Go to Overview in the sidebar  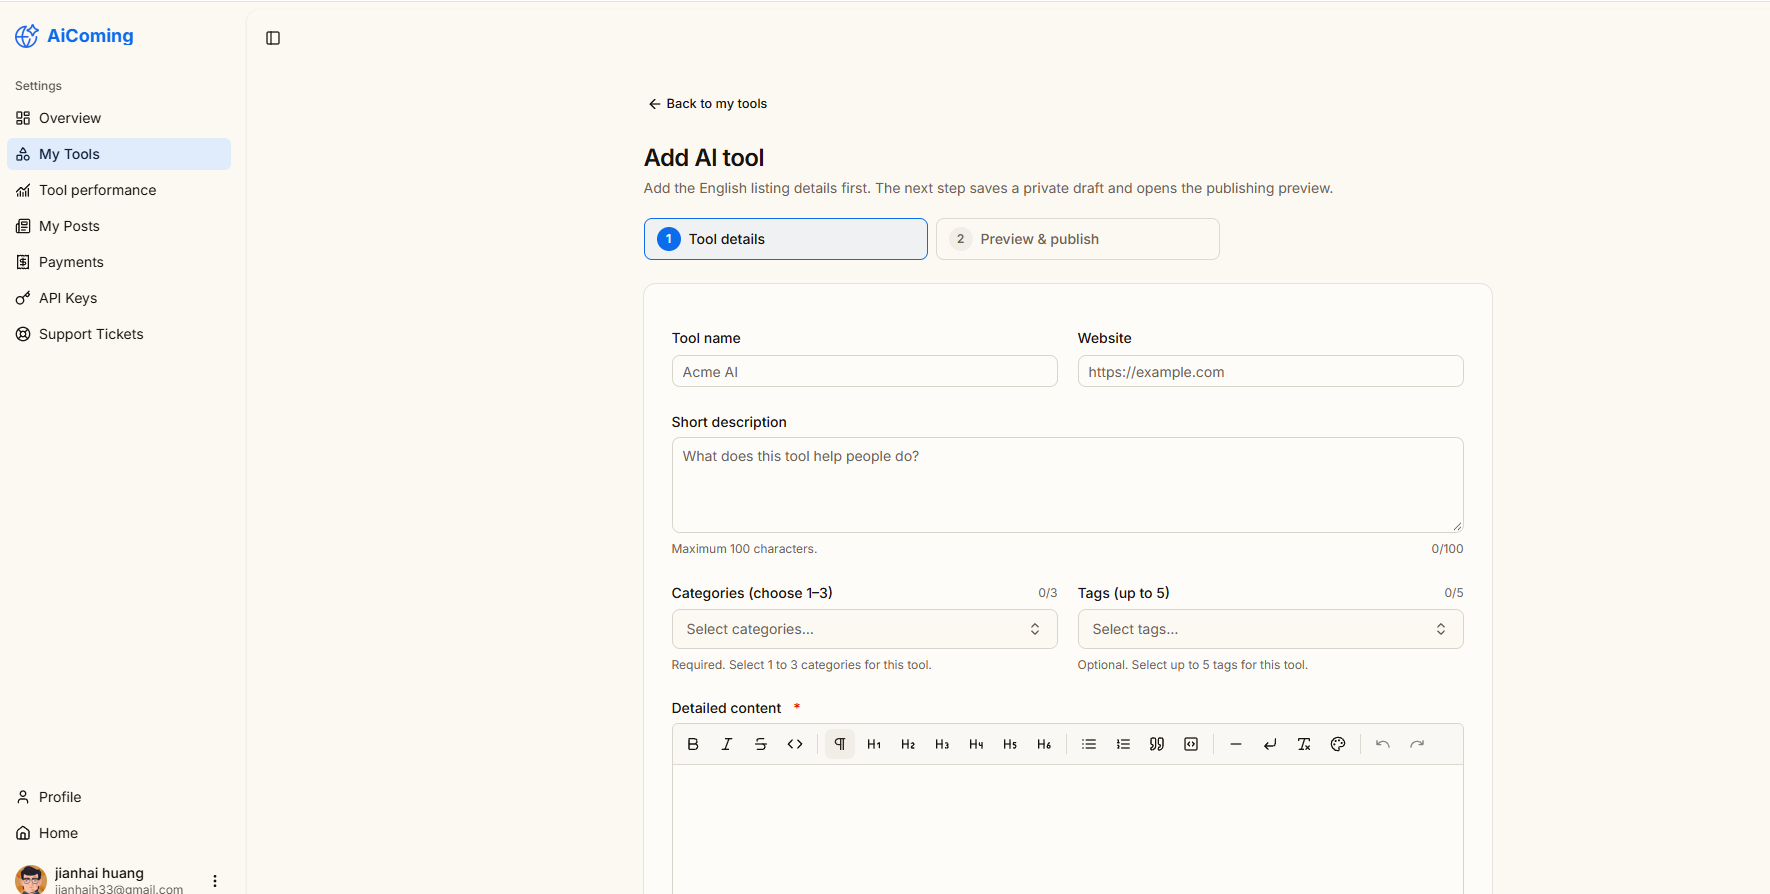(119, 118)
